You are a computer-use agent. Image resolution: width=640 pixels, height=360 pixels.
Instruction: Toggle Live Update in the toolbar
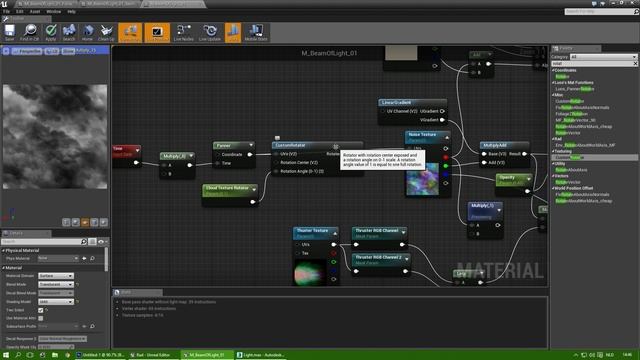pos(210,32)
